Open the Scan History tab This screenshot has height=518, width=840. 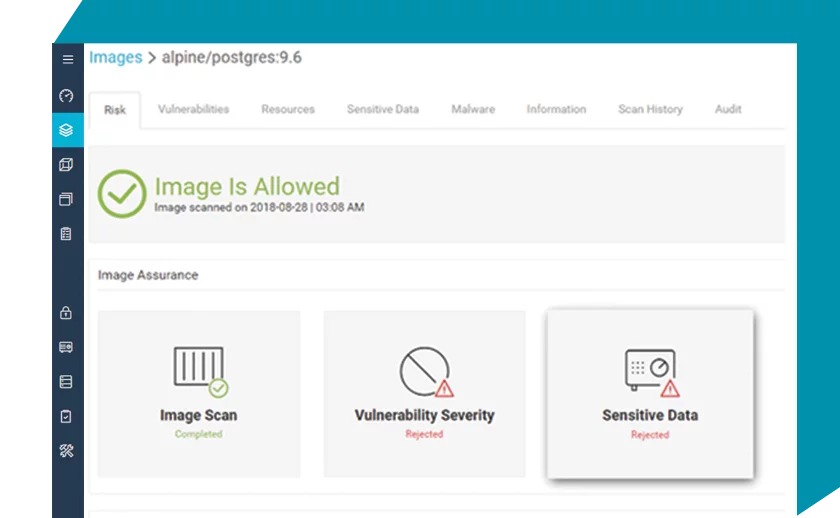(650, 109)
